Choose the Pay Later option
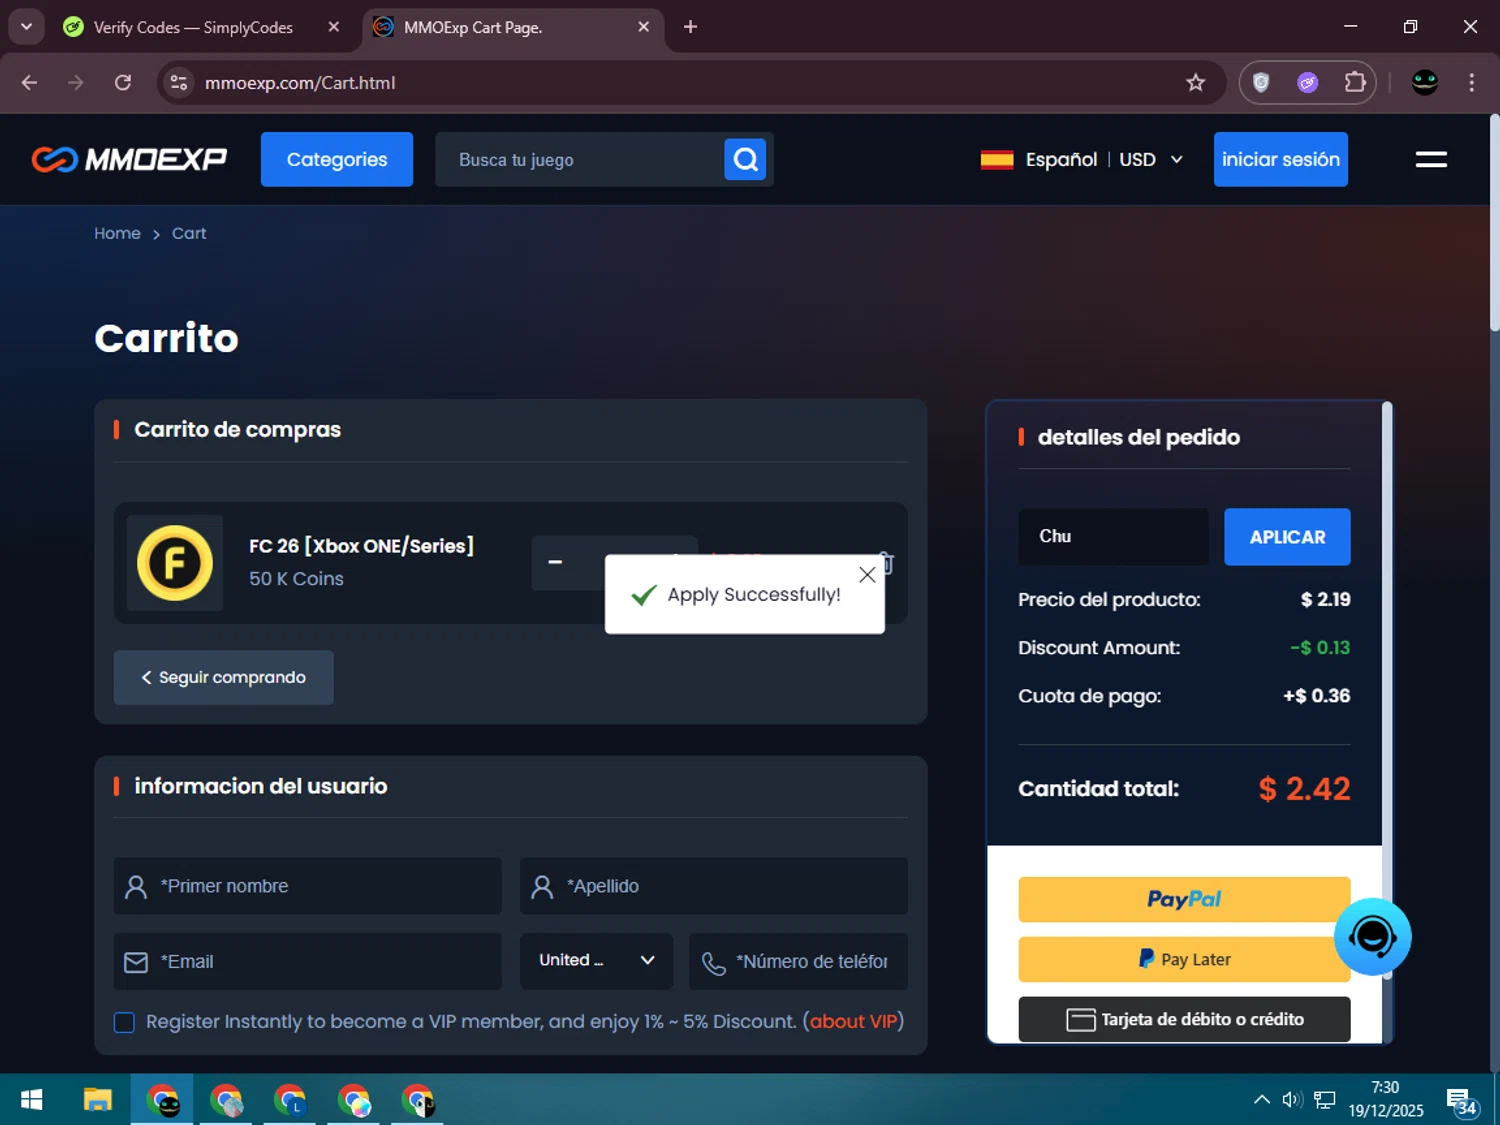This screenshot has height=1125, width=1500. tap(1184, 959)
